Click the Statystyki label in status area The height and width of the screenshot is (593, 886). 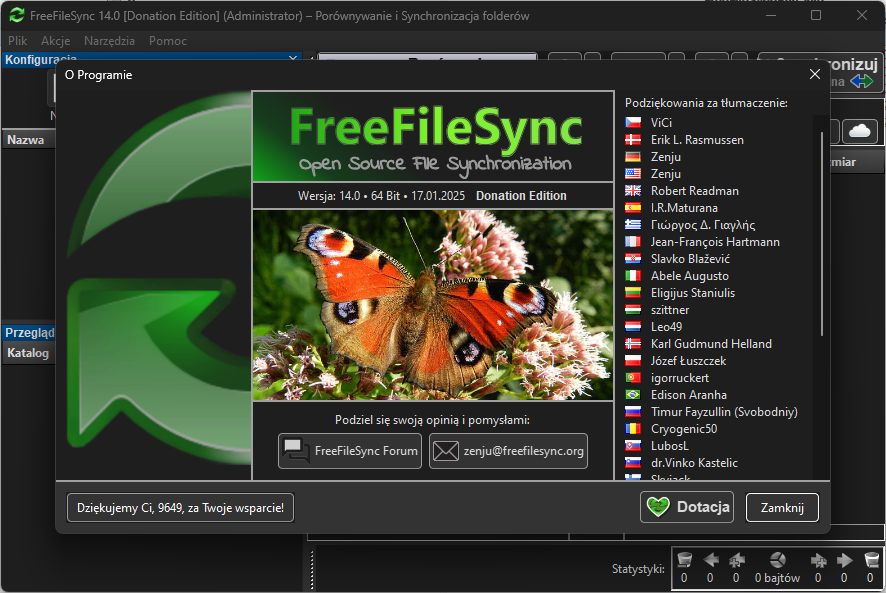(x=638, y=568)
